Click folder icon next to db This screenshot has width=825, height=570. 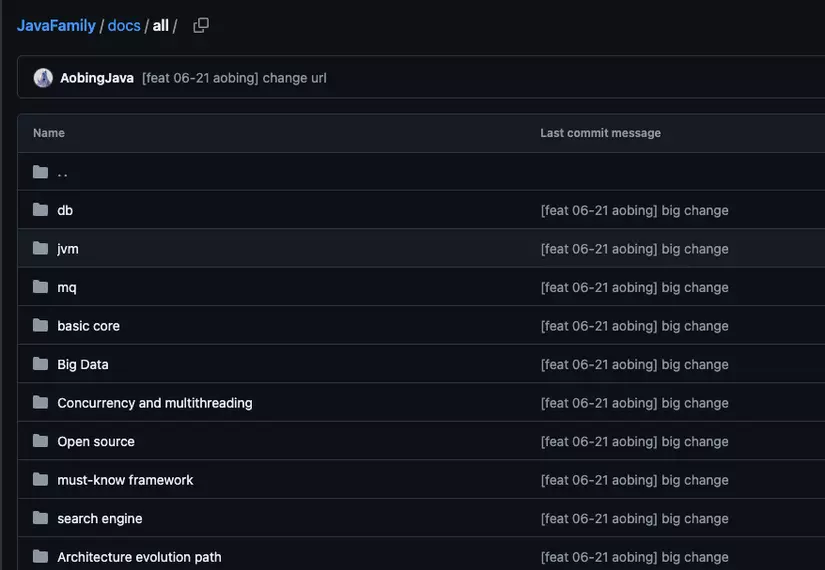[x=40, y=210]
